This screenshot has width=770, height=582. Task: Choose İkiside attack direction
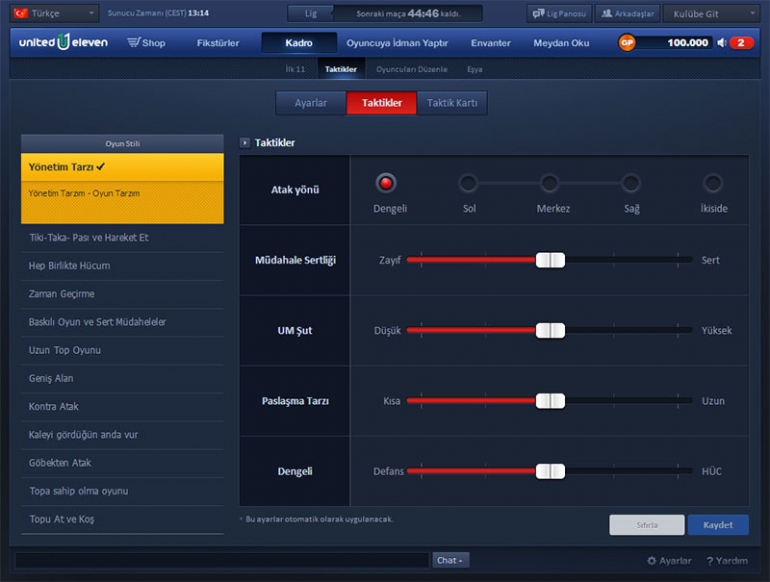713,183
